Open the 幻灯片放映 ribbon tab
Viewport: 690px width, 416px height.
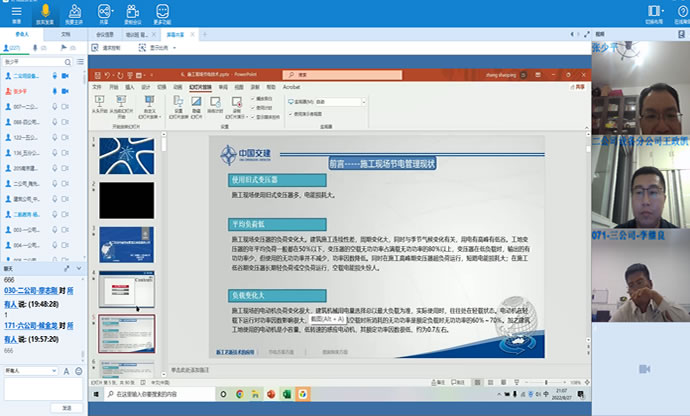200,87
